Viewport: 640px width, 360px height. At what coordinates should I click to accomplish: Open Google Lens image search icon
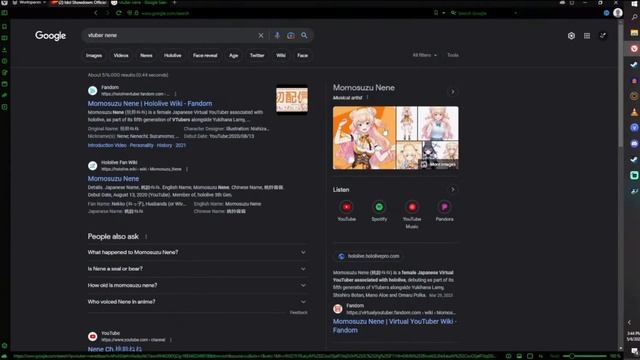coord(291,36)
